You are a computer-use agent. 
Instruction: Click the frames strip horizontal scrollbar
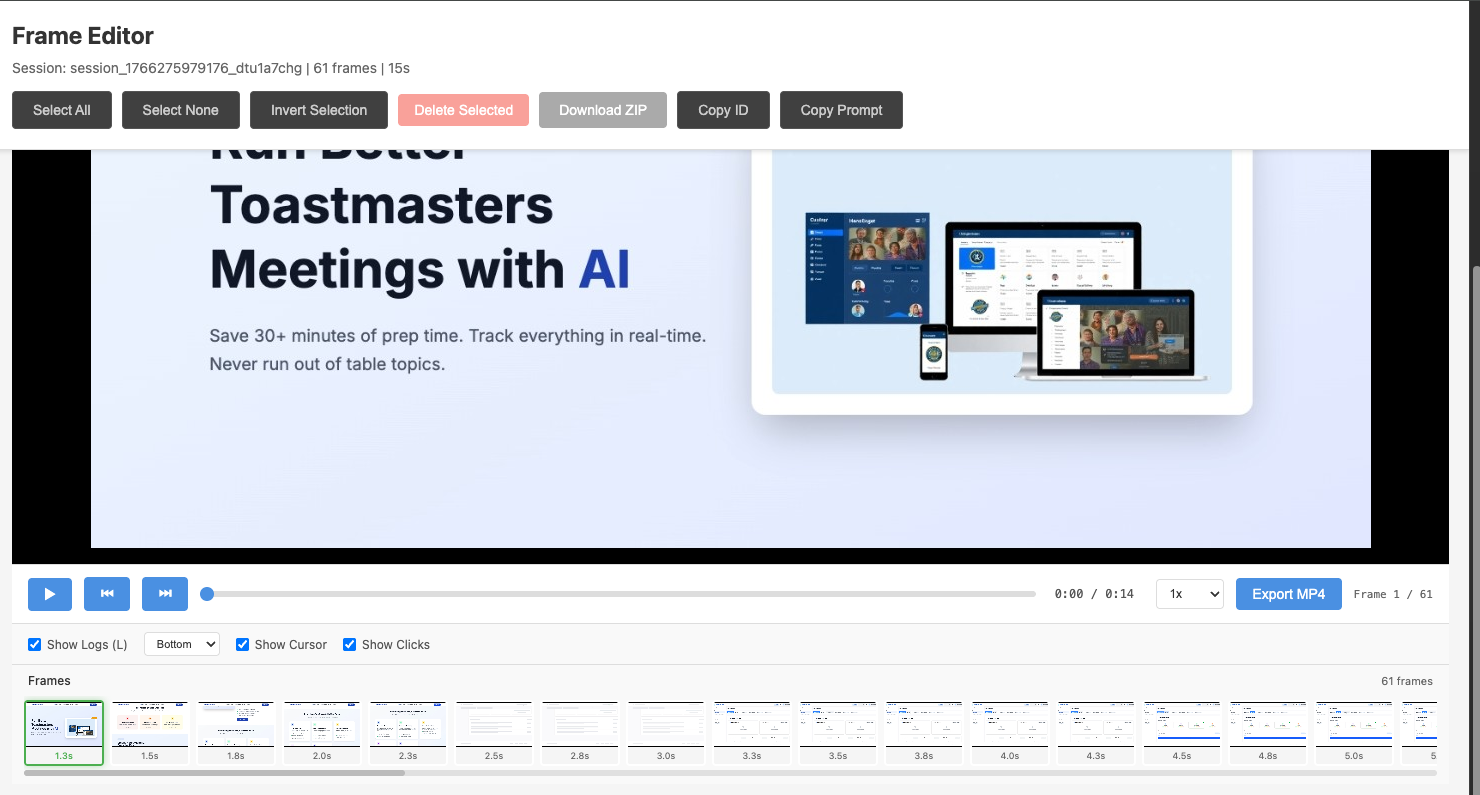point(214,773)
